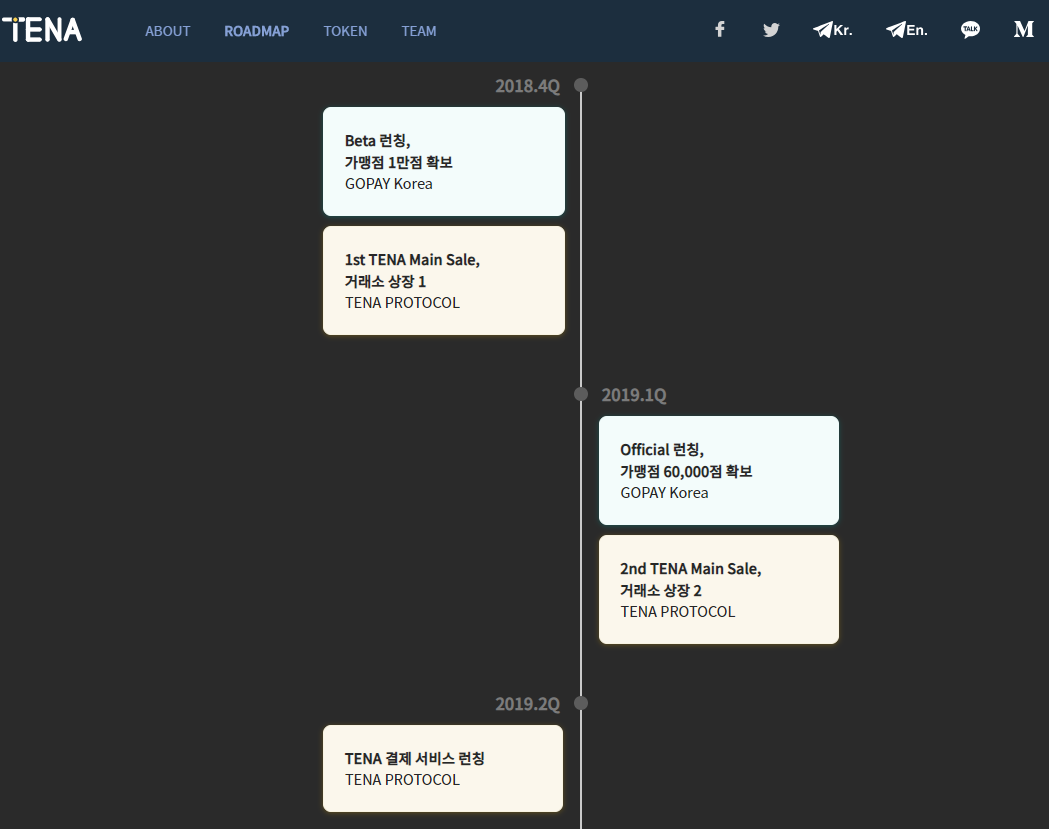
Task: Open the KakaoTalk chat icon
Action: [x=970, y=29]
